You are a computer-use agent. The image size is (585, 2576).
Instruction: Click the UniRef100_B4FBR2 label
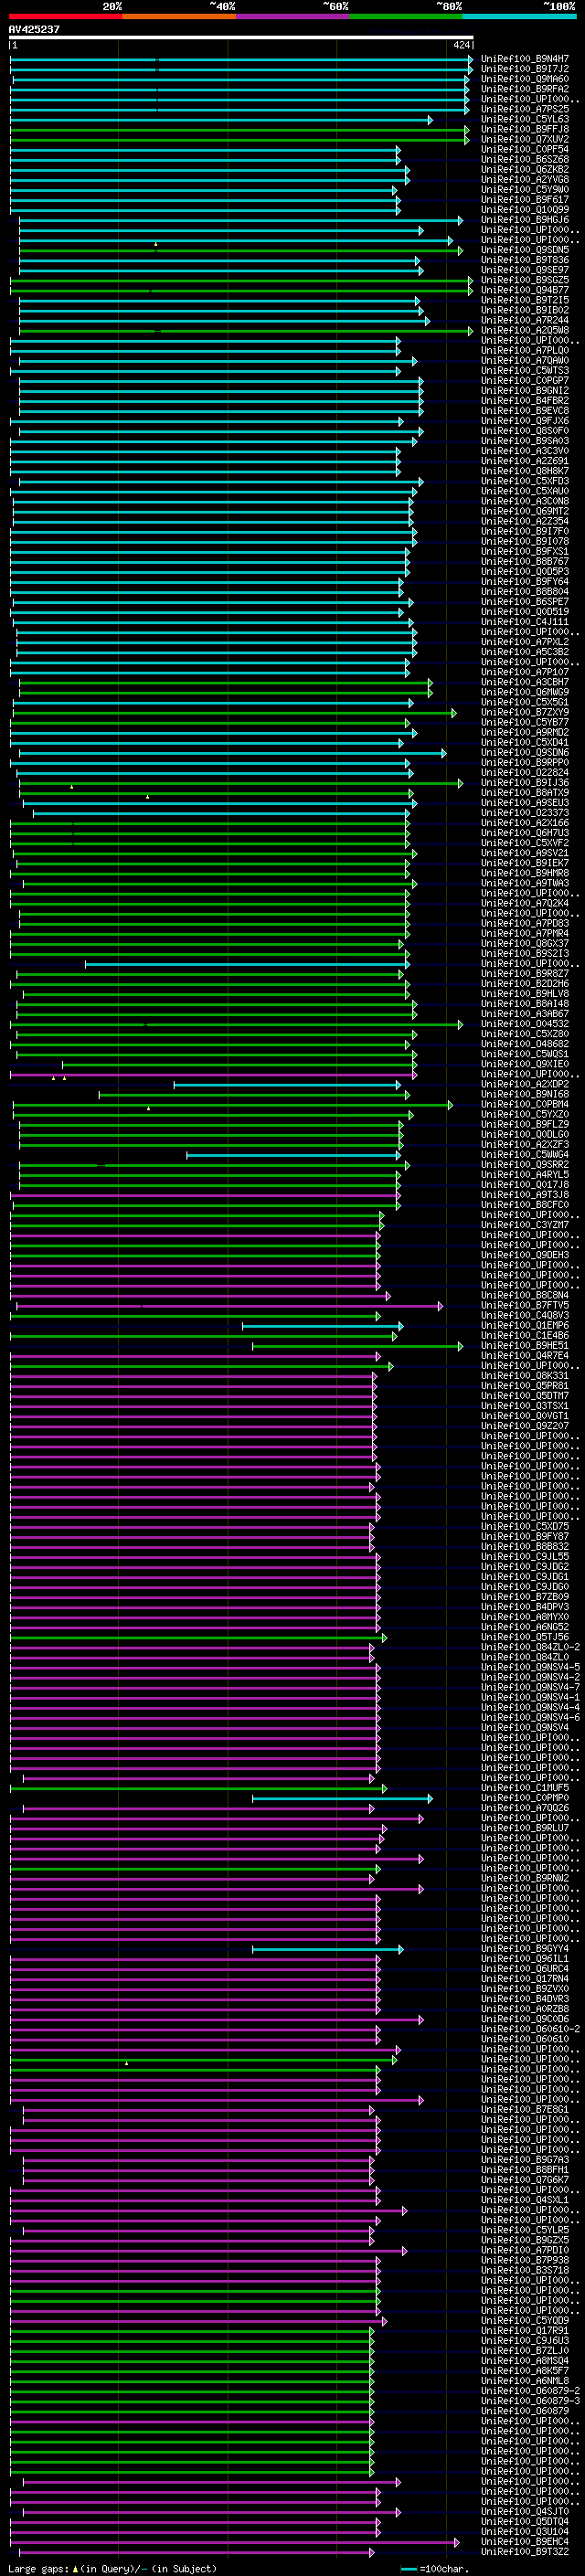(x=525, y=400)
